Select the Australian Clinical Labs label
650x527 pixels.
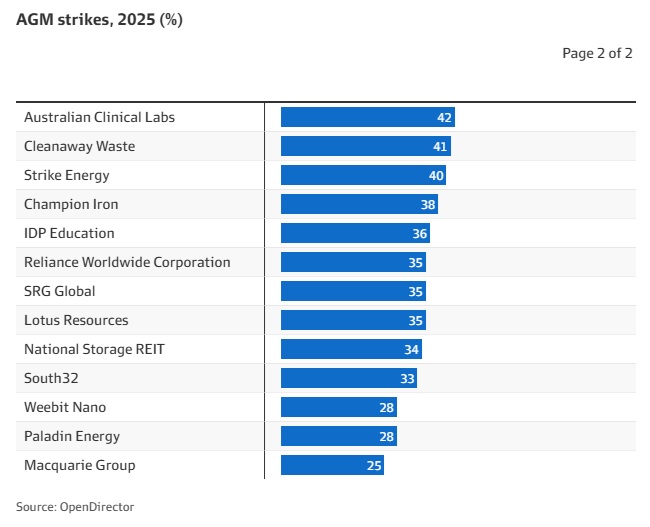click(x=99, y=117)
